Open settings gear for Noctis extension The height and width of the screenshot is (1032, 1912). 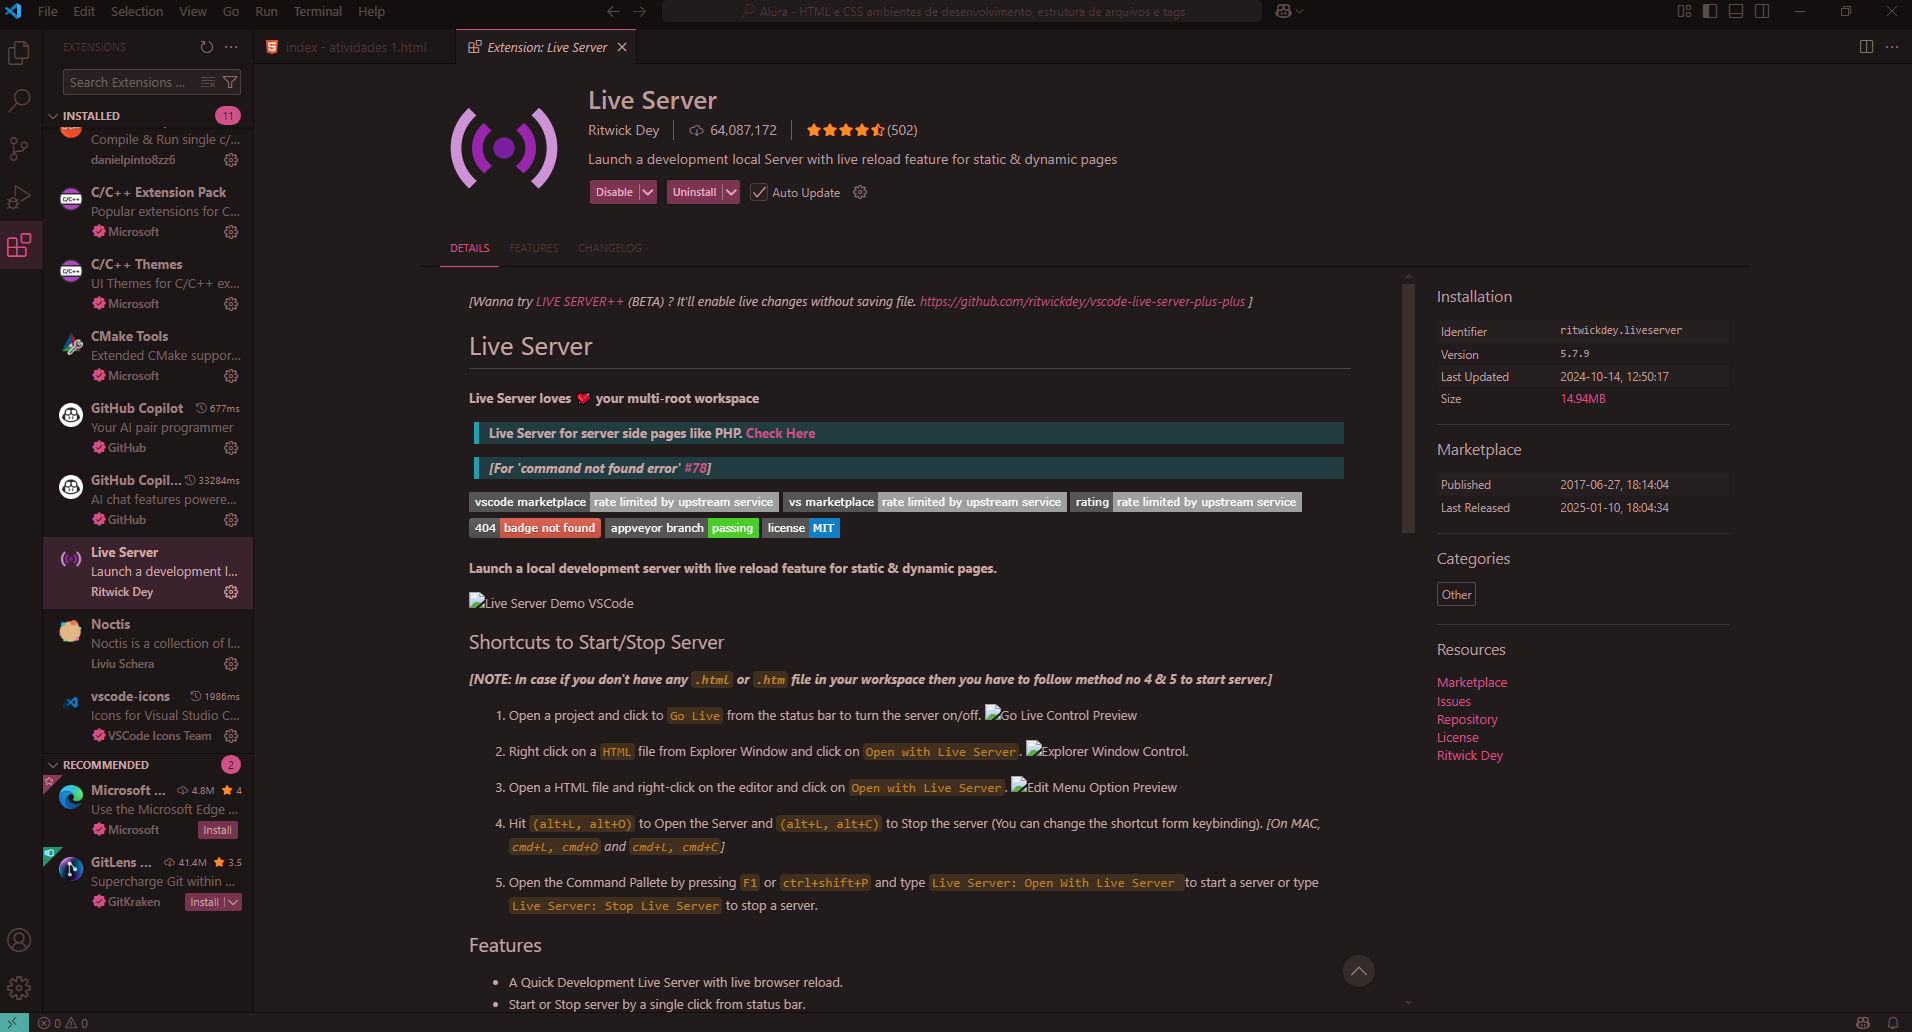[x=231, y=664]
